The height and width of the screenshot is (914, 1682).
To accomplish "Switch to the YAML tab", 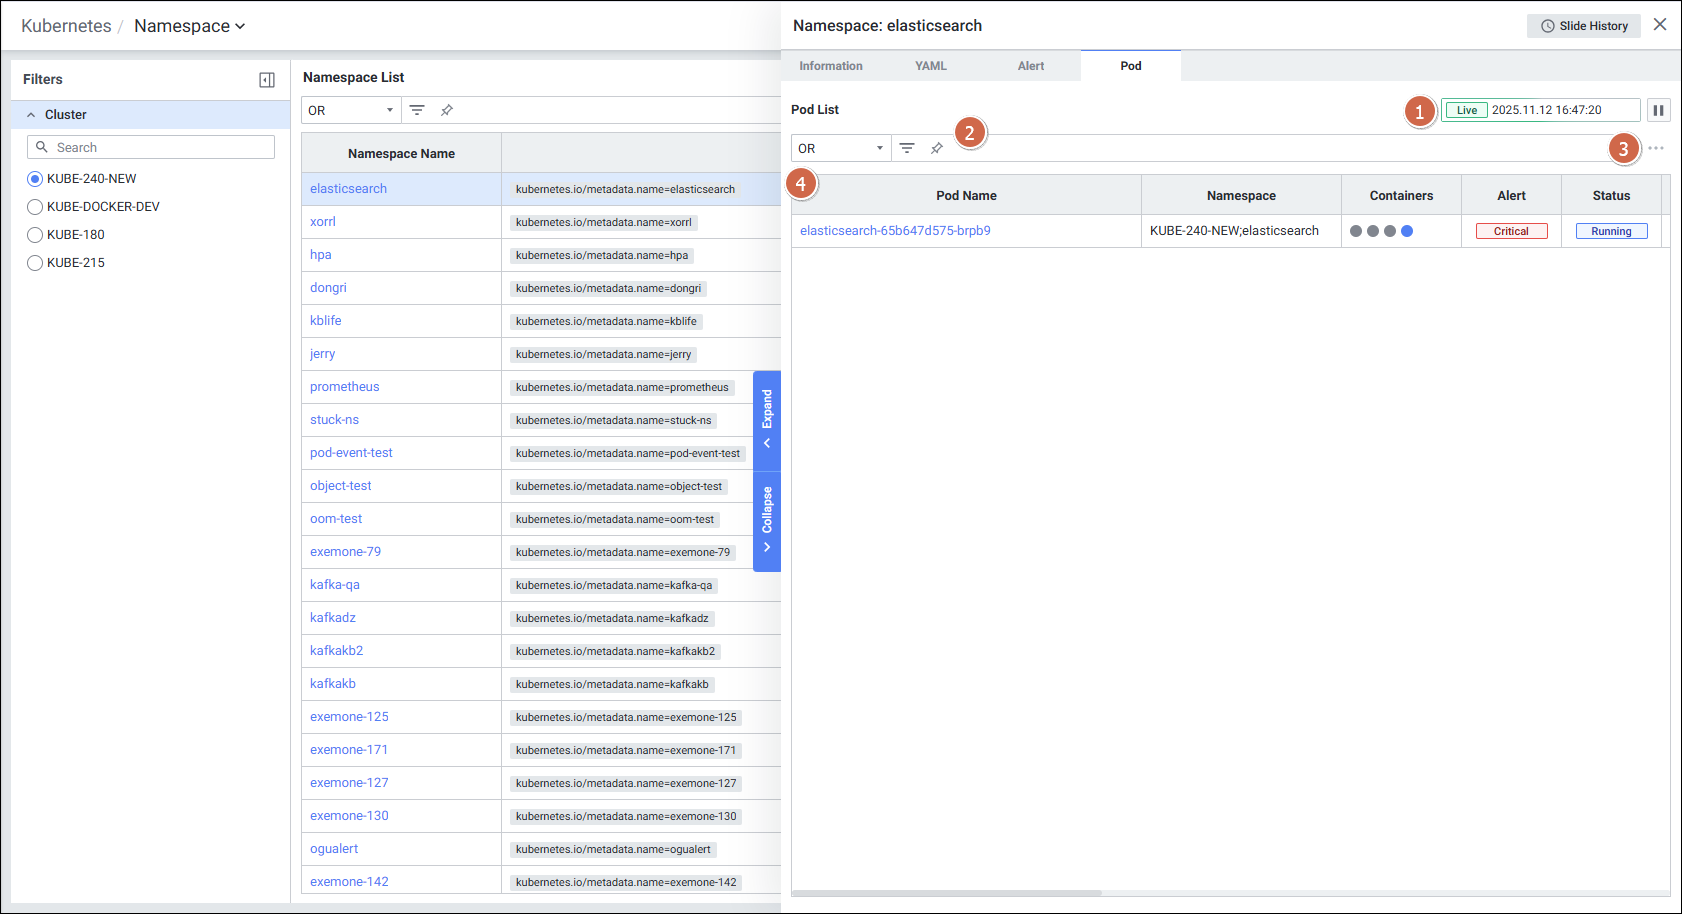I will coord(930,66).
